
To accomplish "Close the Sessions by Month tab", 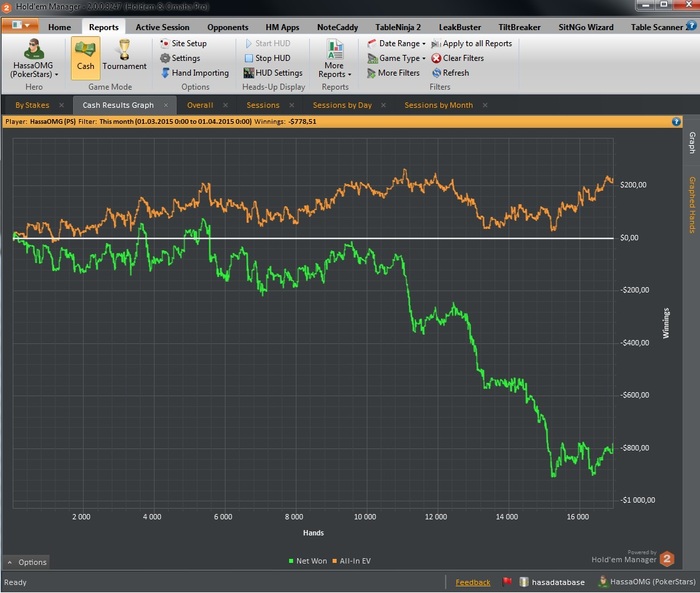I will pos(485,105).
